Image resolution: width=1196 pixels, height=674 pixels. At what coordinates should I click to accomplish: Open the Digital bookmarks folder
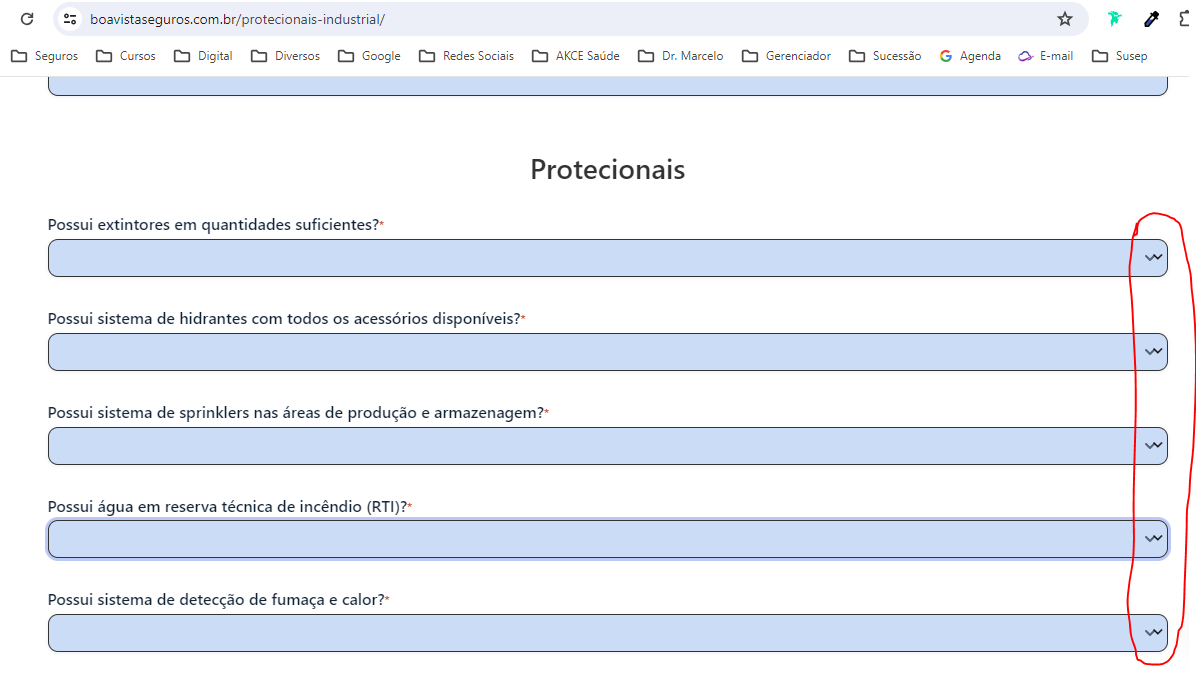click(x=203, y=56)
